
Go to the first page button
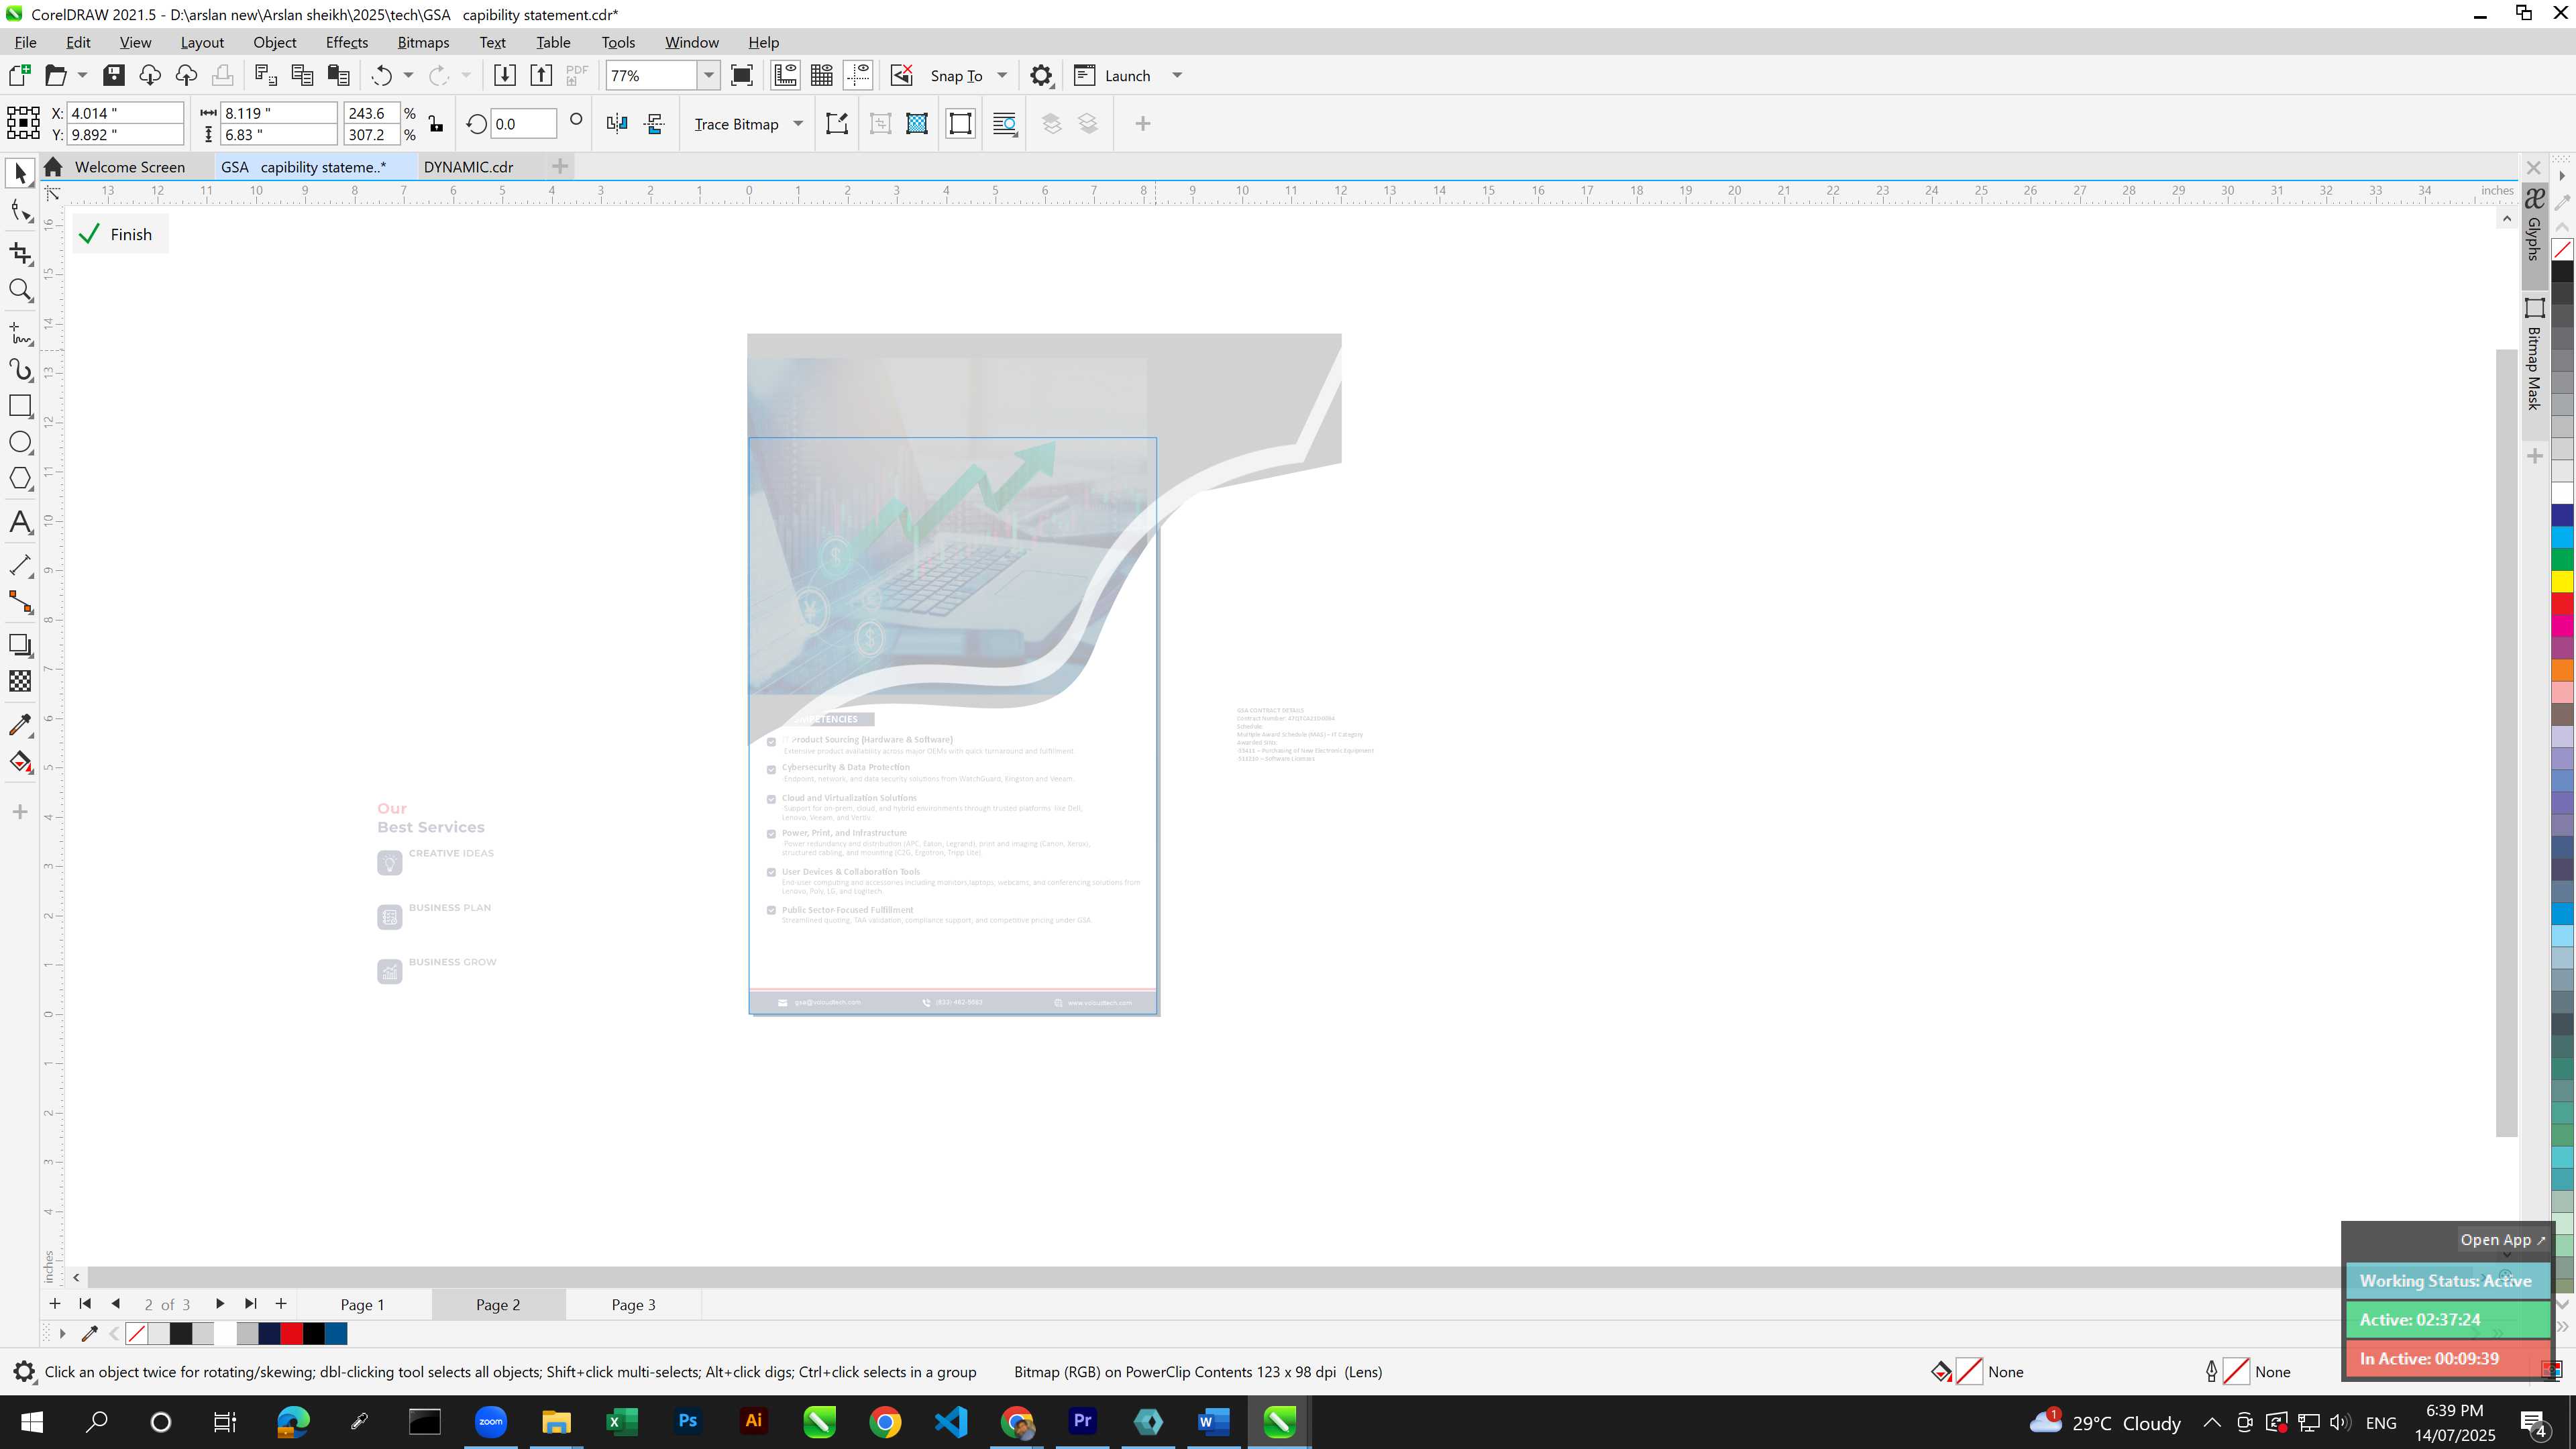85,1304
